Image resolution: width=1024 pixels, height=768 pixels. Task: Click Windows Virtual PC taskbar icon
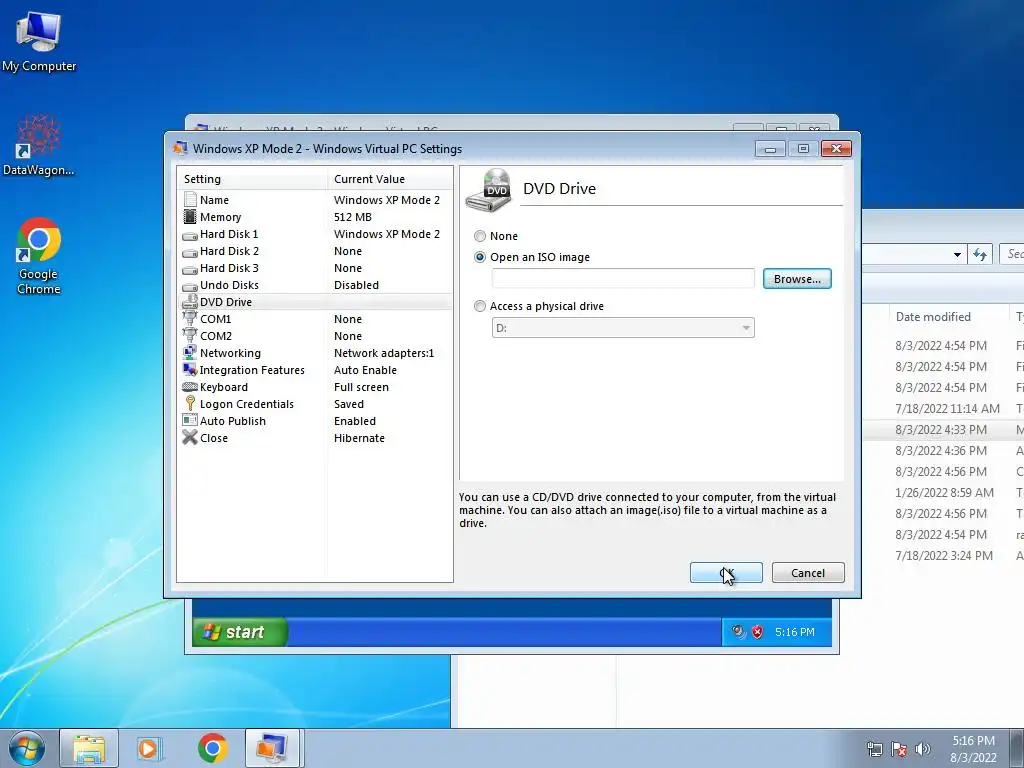pos(272,748)
